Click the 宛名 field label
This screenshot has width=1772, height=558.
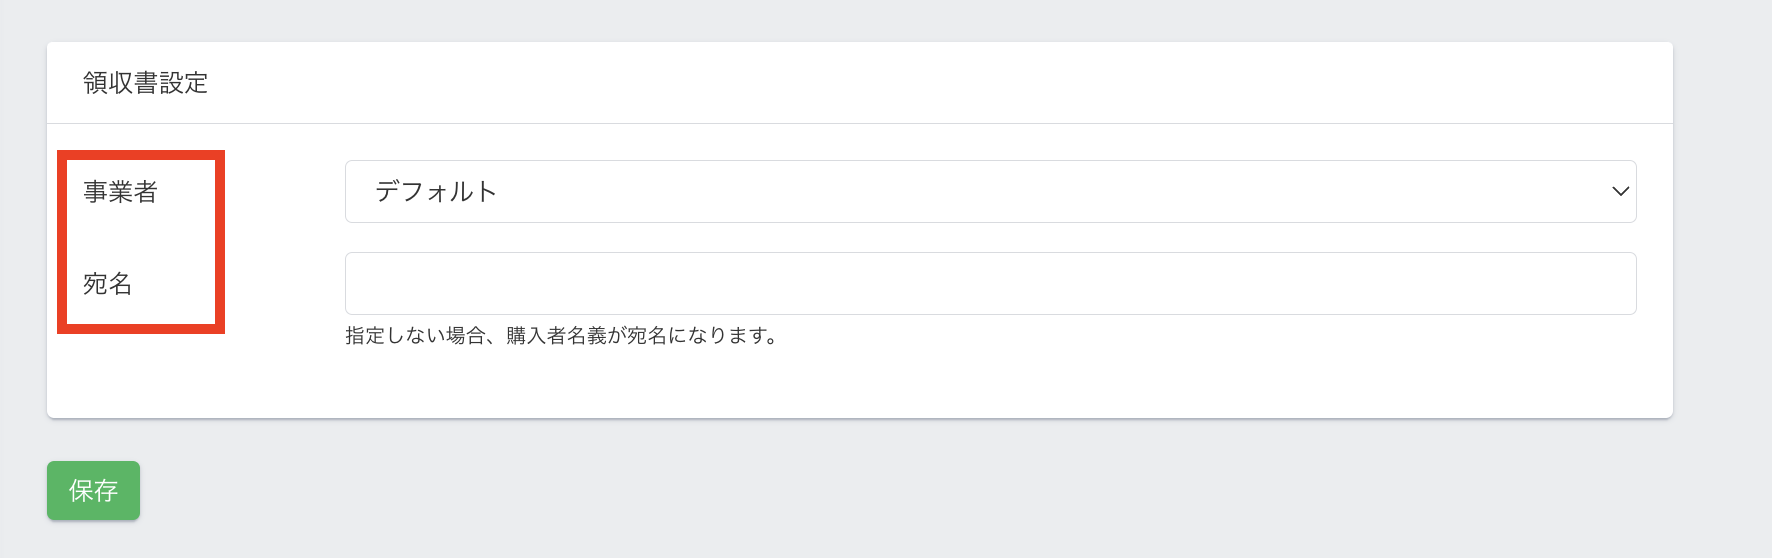(x=108, y=284)
